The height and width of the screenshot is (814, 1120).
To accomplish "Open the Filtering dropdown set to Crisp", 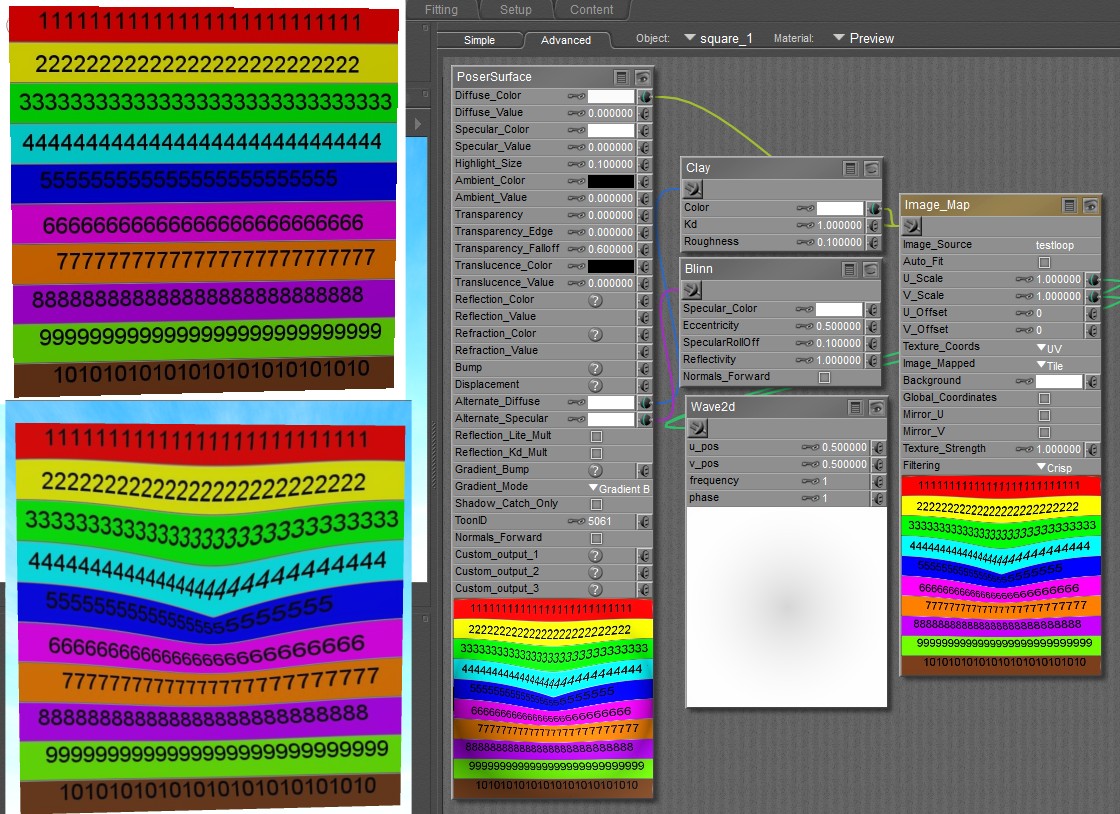I will tap(1053, 466).
